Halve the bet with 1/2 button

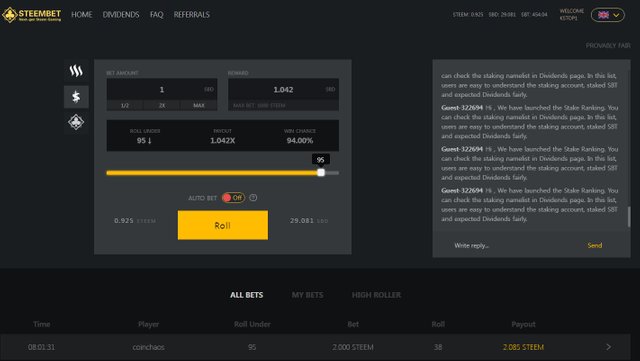[125, 105]
